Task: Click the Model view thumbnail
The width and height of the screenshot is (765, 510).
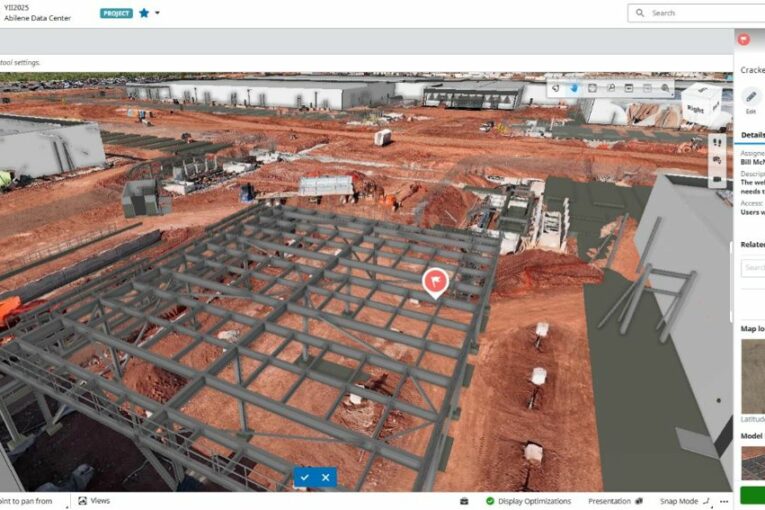Action: point(753,463)
